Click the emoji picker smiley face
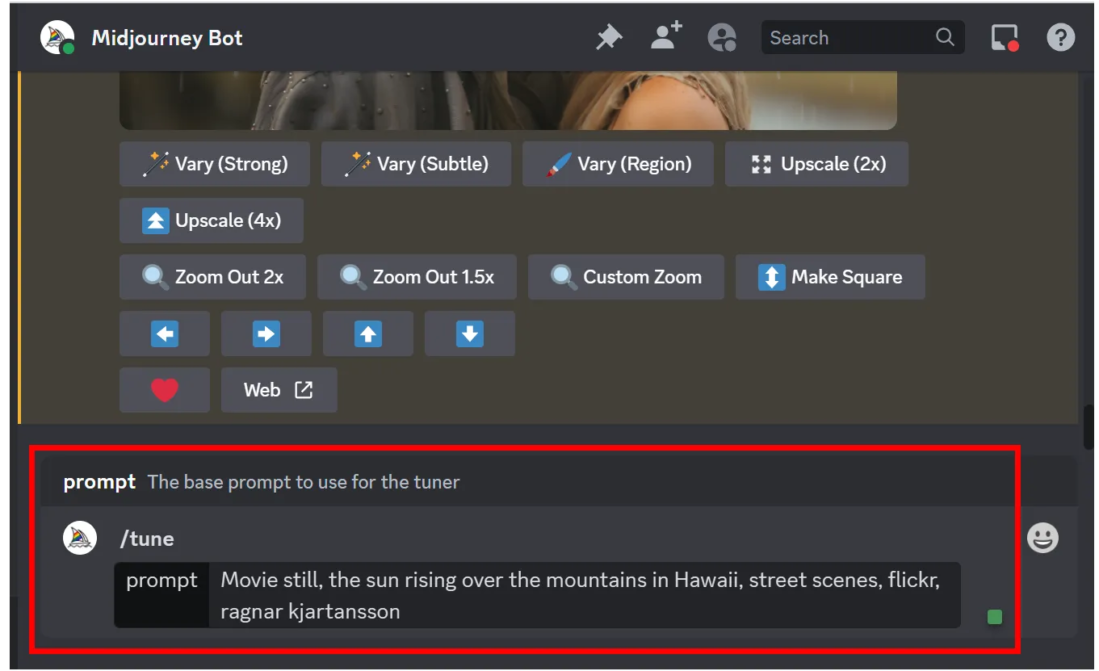 (x=1042, y=538)
